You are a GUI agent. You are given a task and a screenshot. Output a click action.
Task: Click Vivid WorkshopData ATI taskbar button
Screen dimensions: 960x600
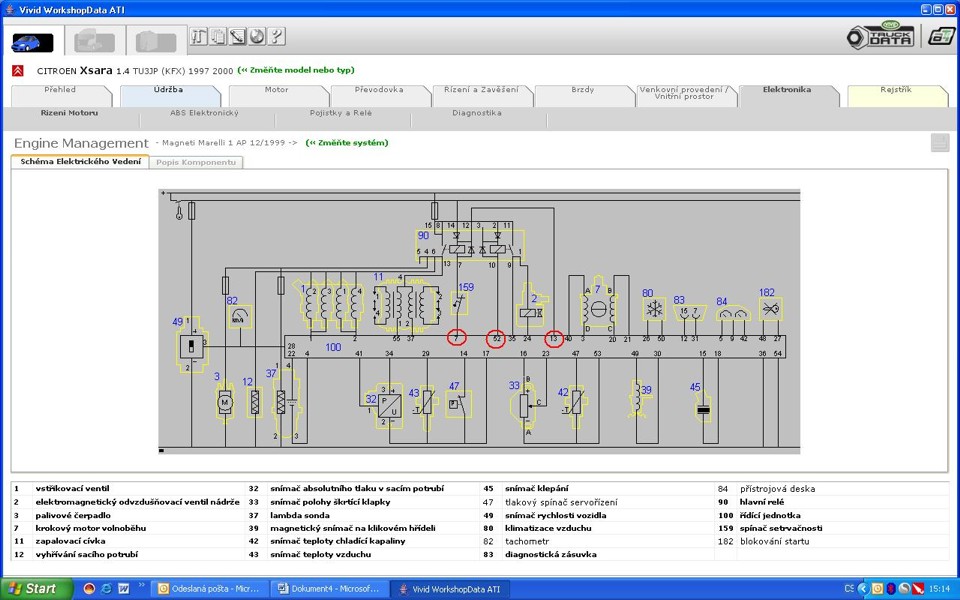(449, 589)
